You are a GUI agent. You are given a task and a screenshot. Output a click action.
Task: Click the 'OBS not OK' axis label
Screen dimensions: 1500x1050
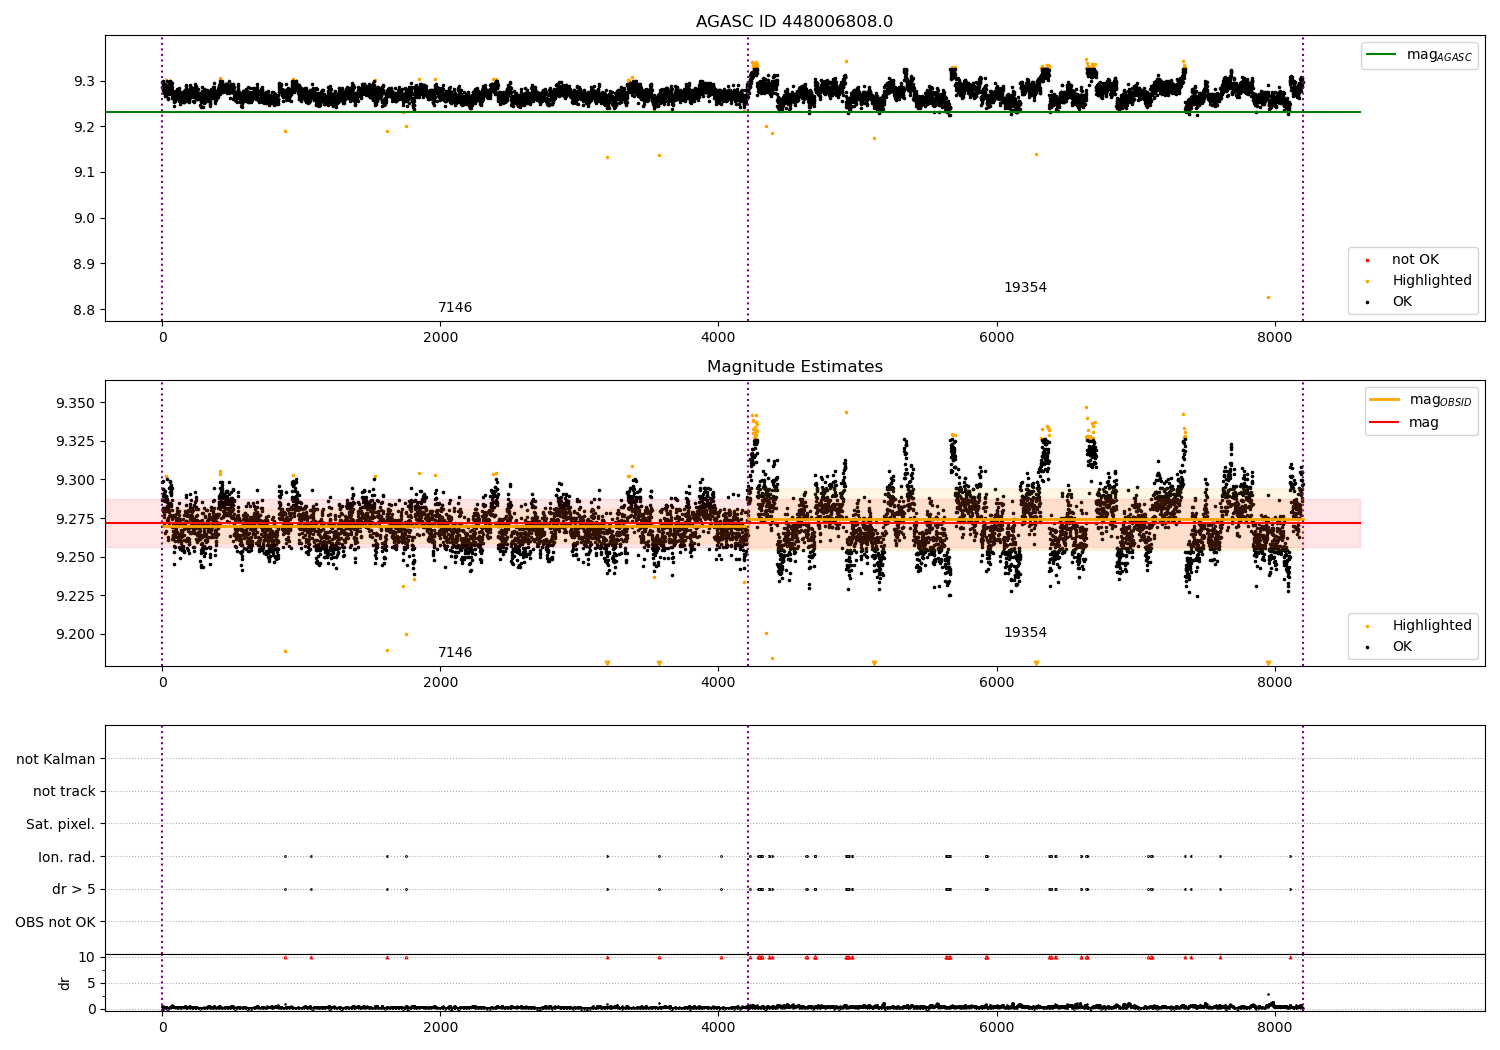56,922
